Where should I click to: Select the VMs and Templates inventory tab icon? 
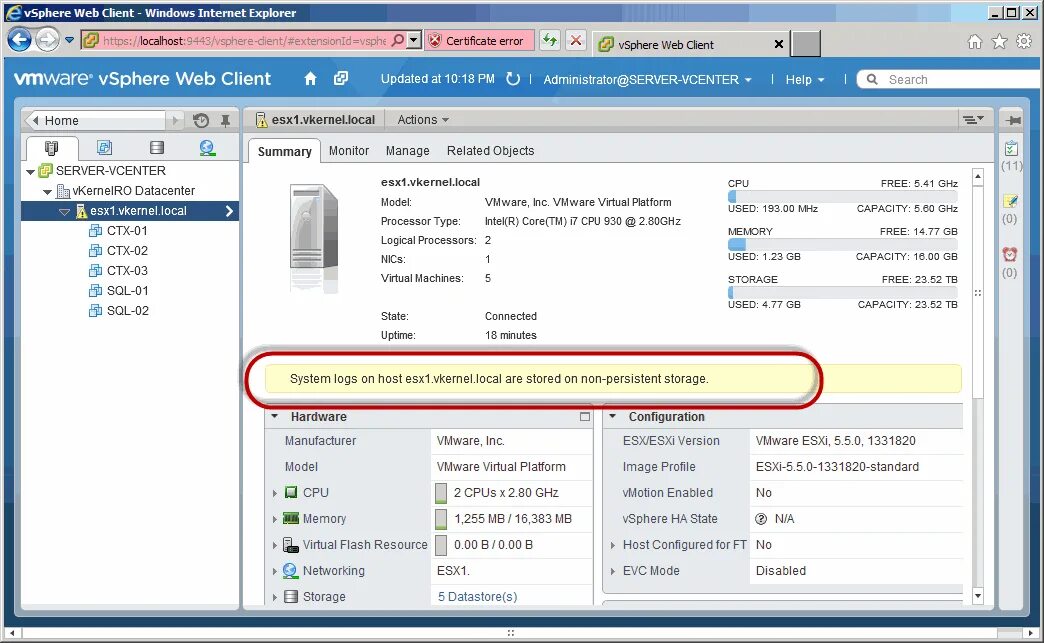click(x=105, y=148)
